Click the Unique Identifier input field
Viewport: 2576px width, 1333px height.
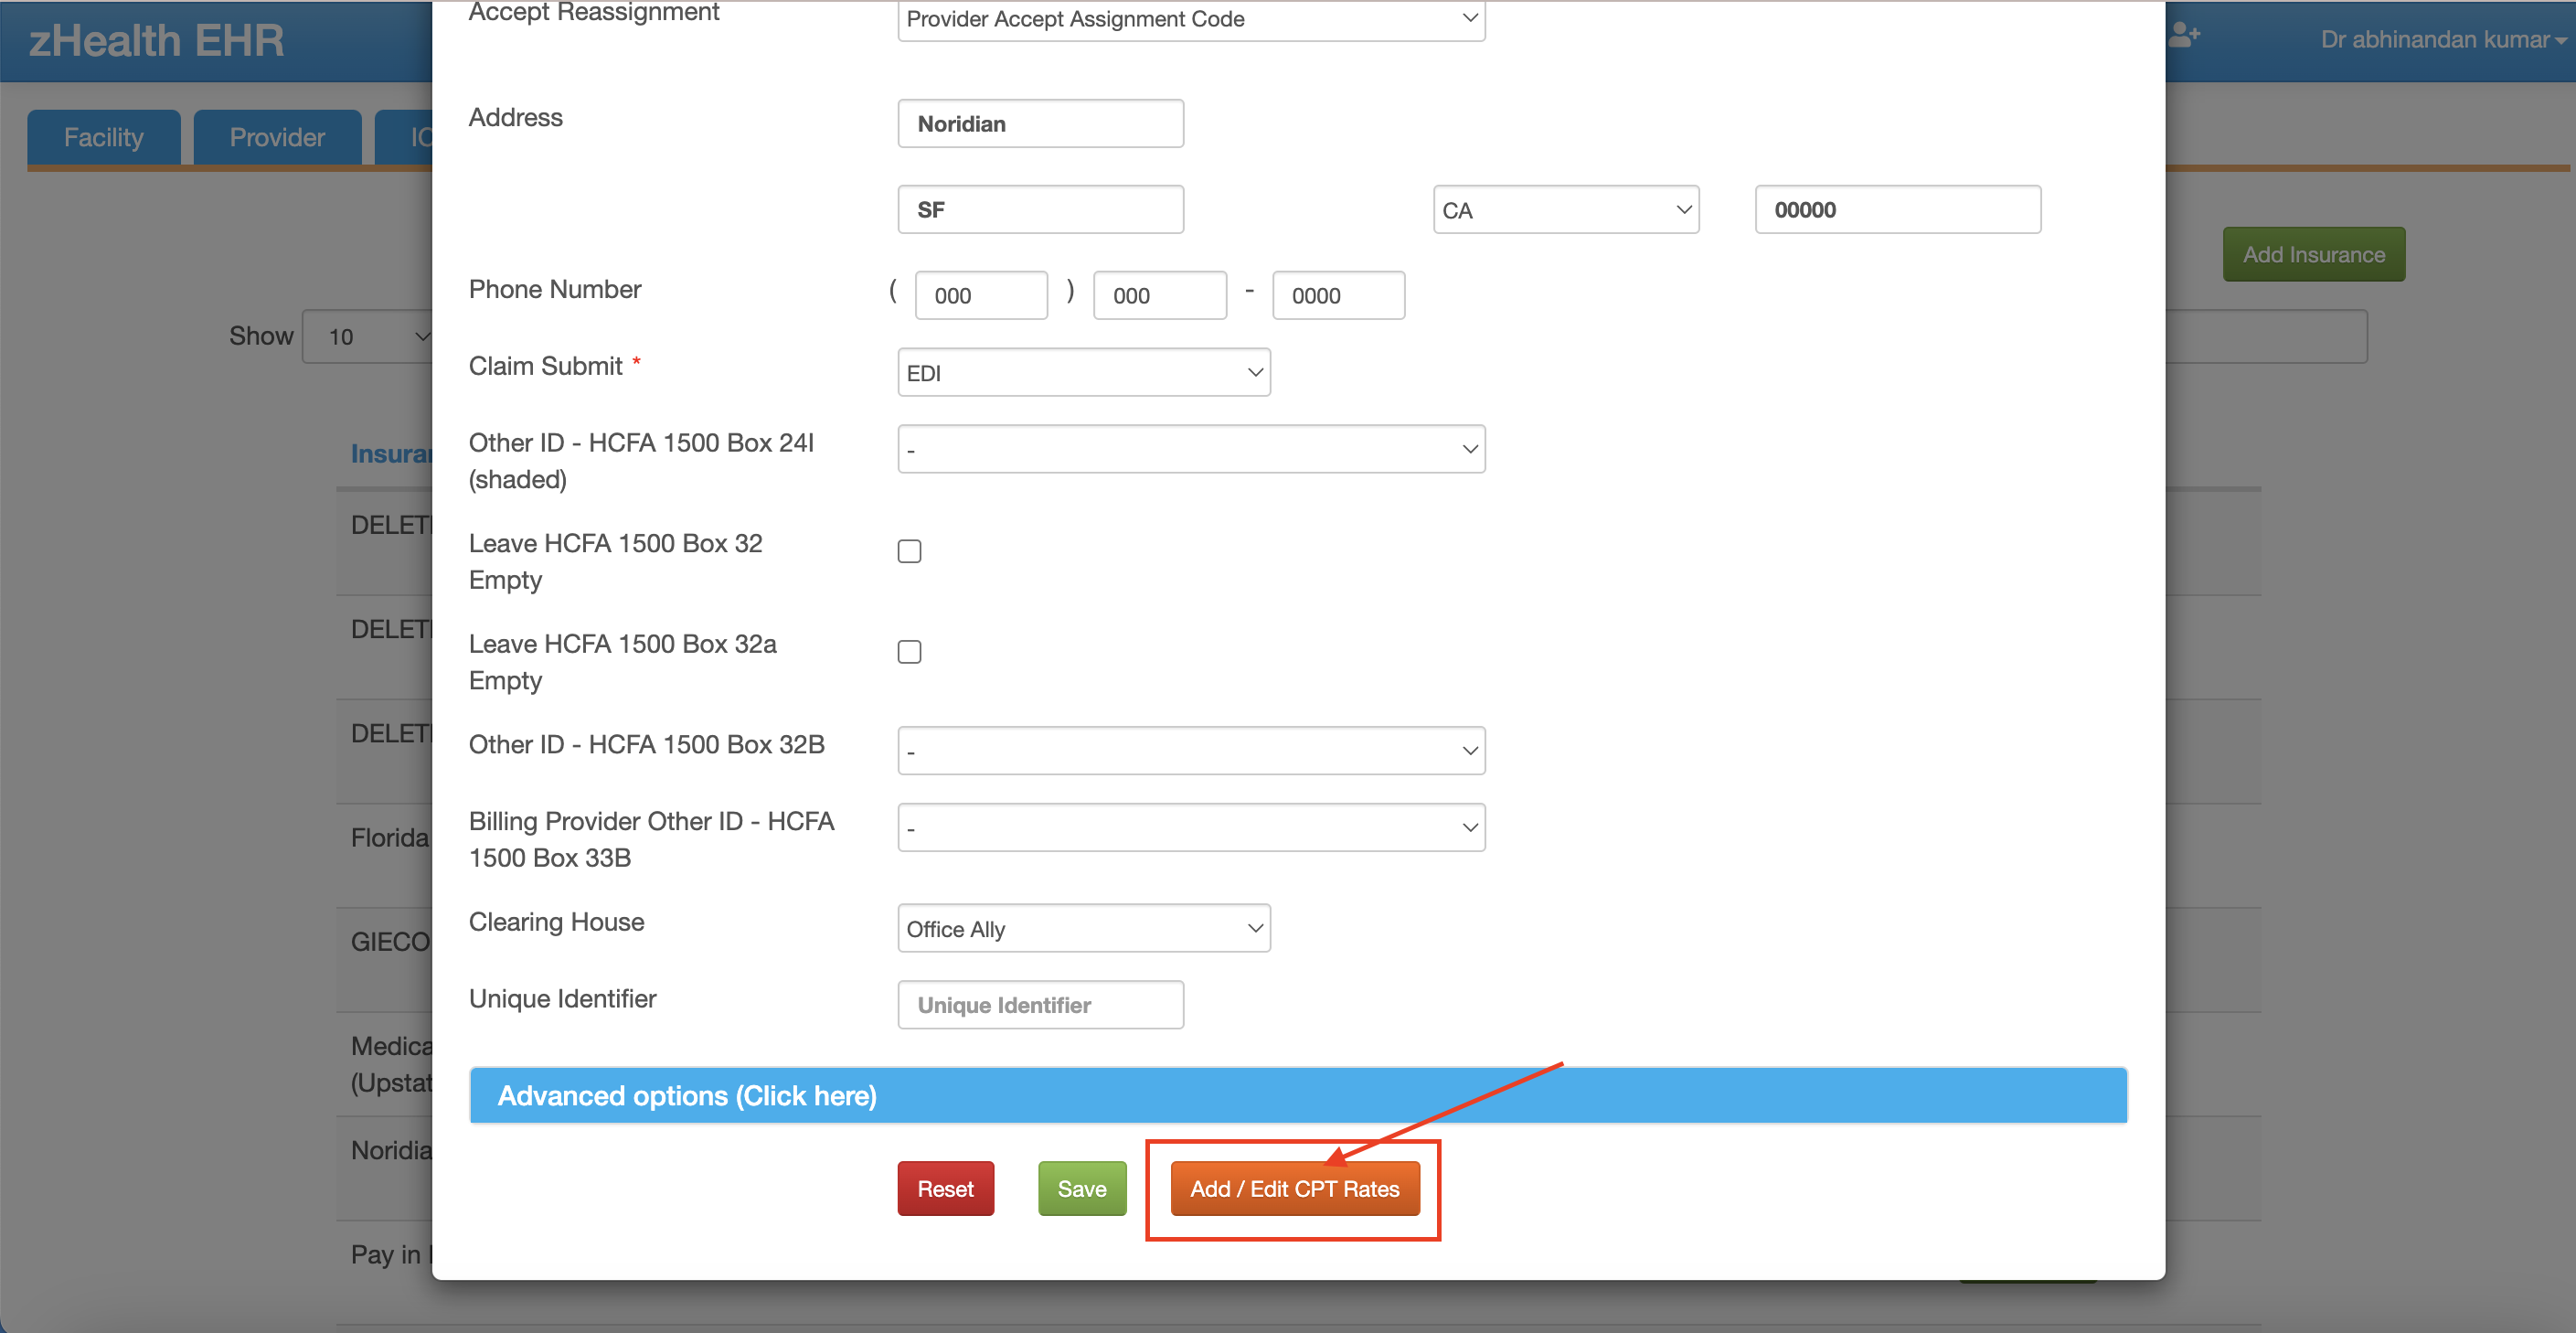click(x=1040, y=1005)
